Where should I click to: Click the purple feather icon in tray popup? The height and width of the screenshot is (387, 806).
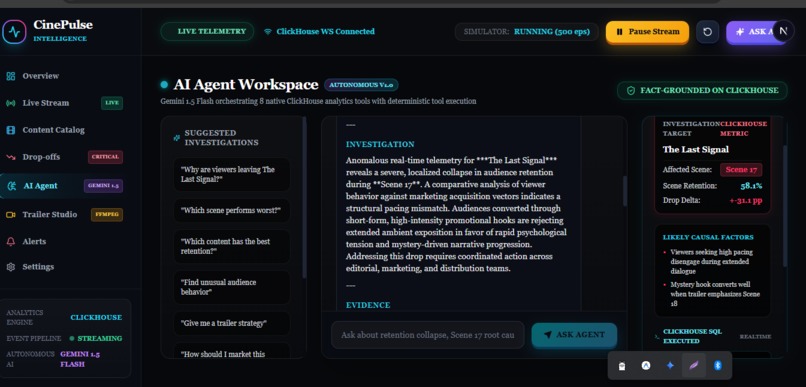(694, 365)
